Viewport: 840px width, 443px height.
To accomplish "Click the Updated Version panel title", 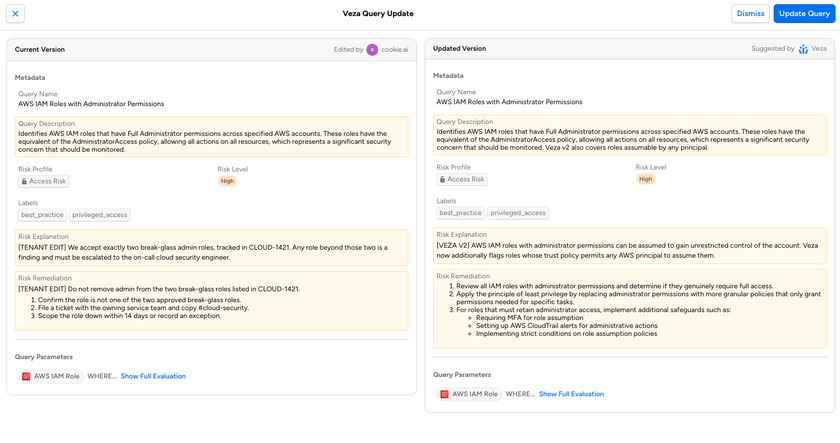I will point(460,48).
